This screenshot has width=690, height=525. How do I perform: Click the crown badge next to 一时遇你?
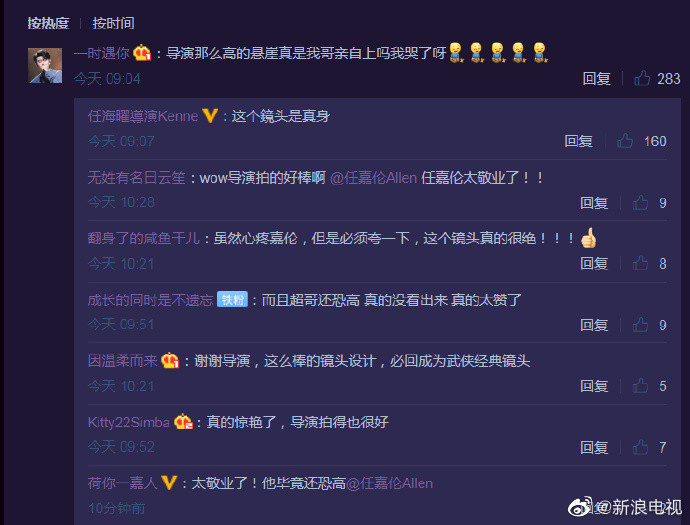click(142, 53)
